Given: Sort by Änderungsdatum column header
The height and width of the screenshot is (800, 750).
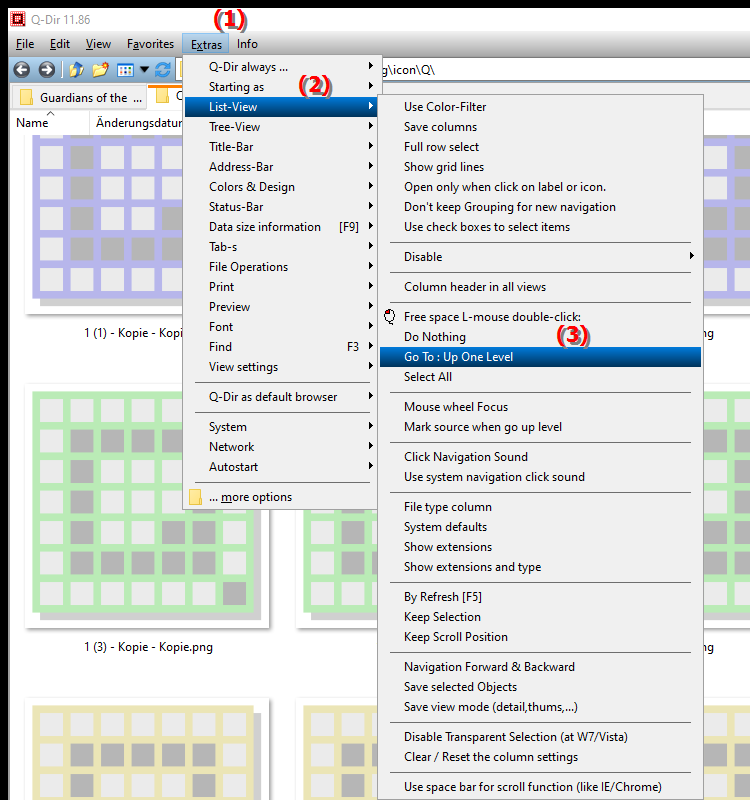Looking at the screenshot, I should 138,123.
